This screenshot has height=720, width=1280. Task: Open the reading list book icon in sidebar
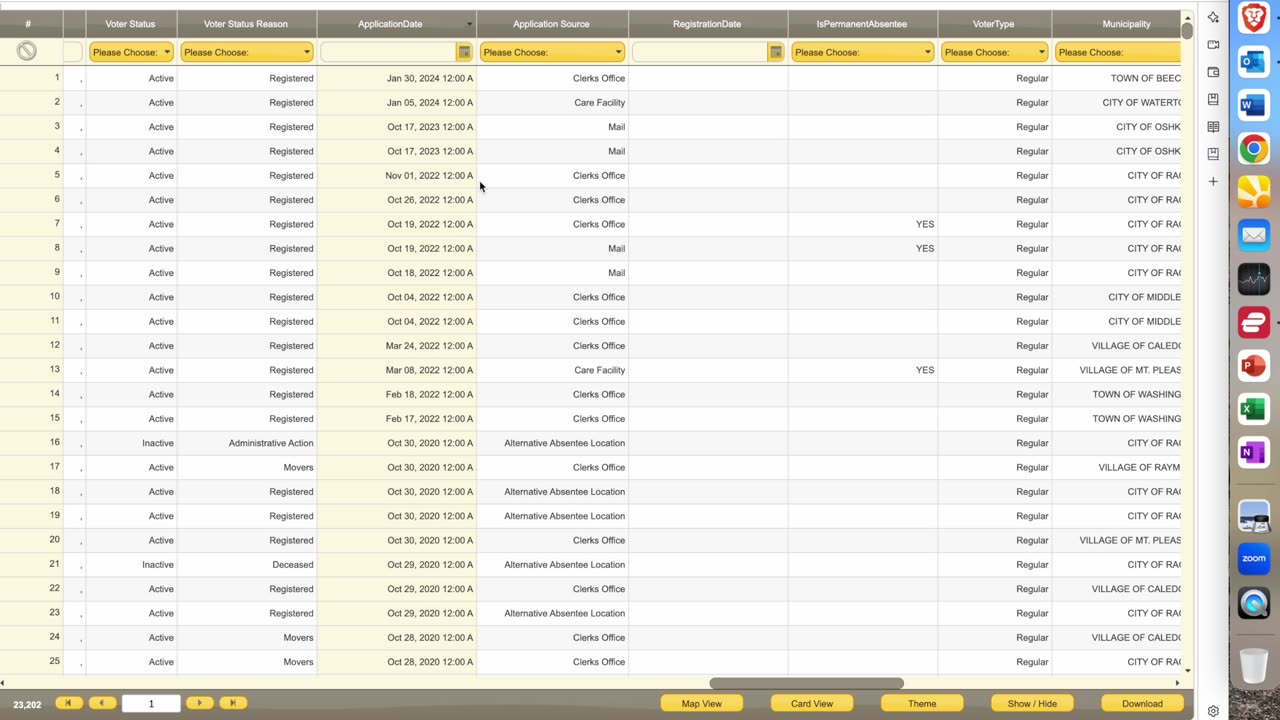coord(1213,127)
